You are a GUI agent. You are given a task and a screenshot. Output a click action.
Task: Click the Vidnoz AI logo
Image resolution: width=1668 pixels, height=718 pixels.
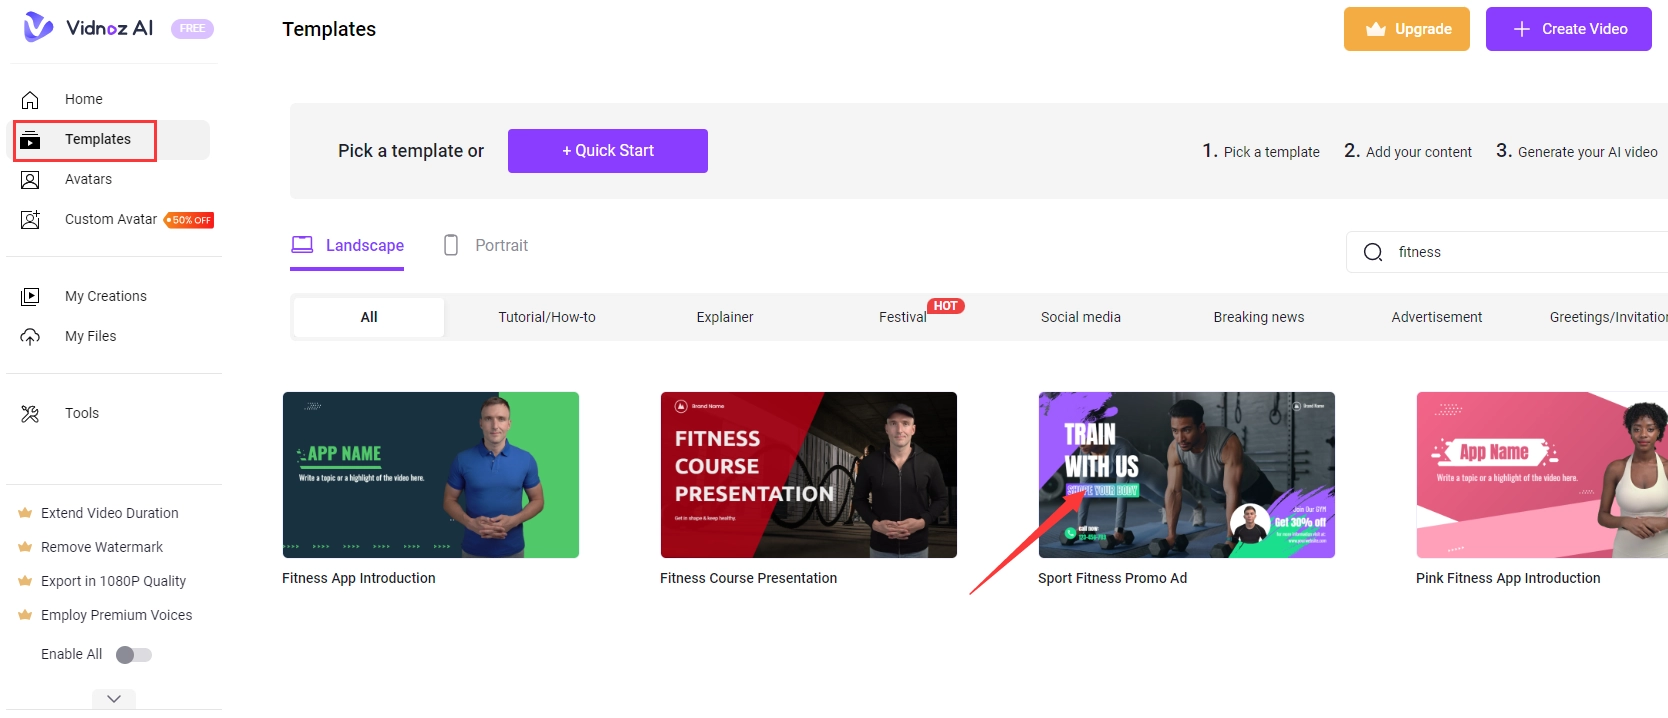(88, 28)
